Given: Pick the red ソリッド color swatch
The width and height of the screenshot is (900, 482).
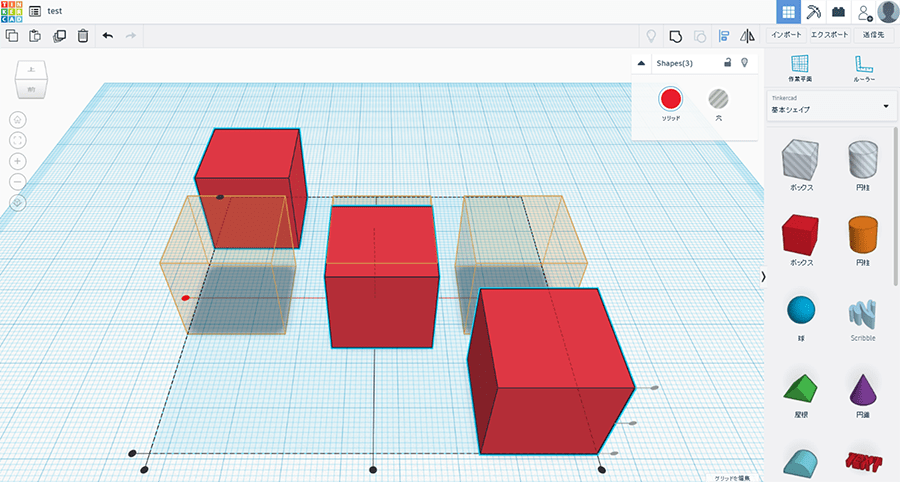Looking at the screenshot, I should (670, 98).
